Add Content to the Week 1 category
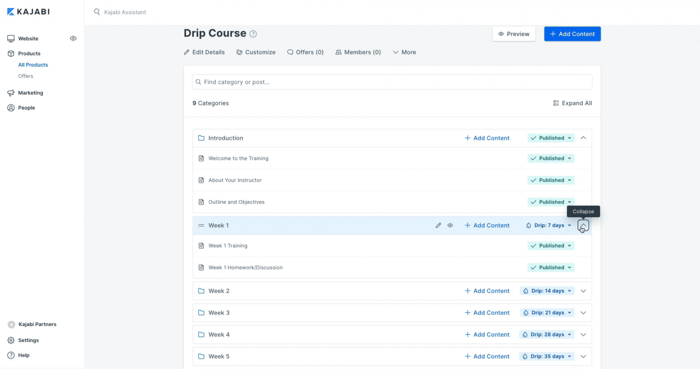700x369 pixels. tap(487, 226)
